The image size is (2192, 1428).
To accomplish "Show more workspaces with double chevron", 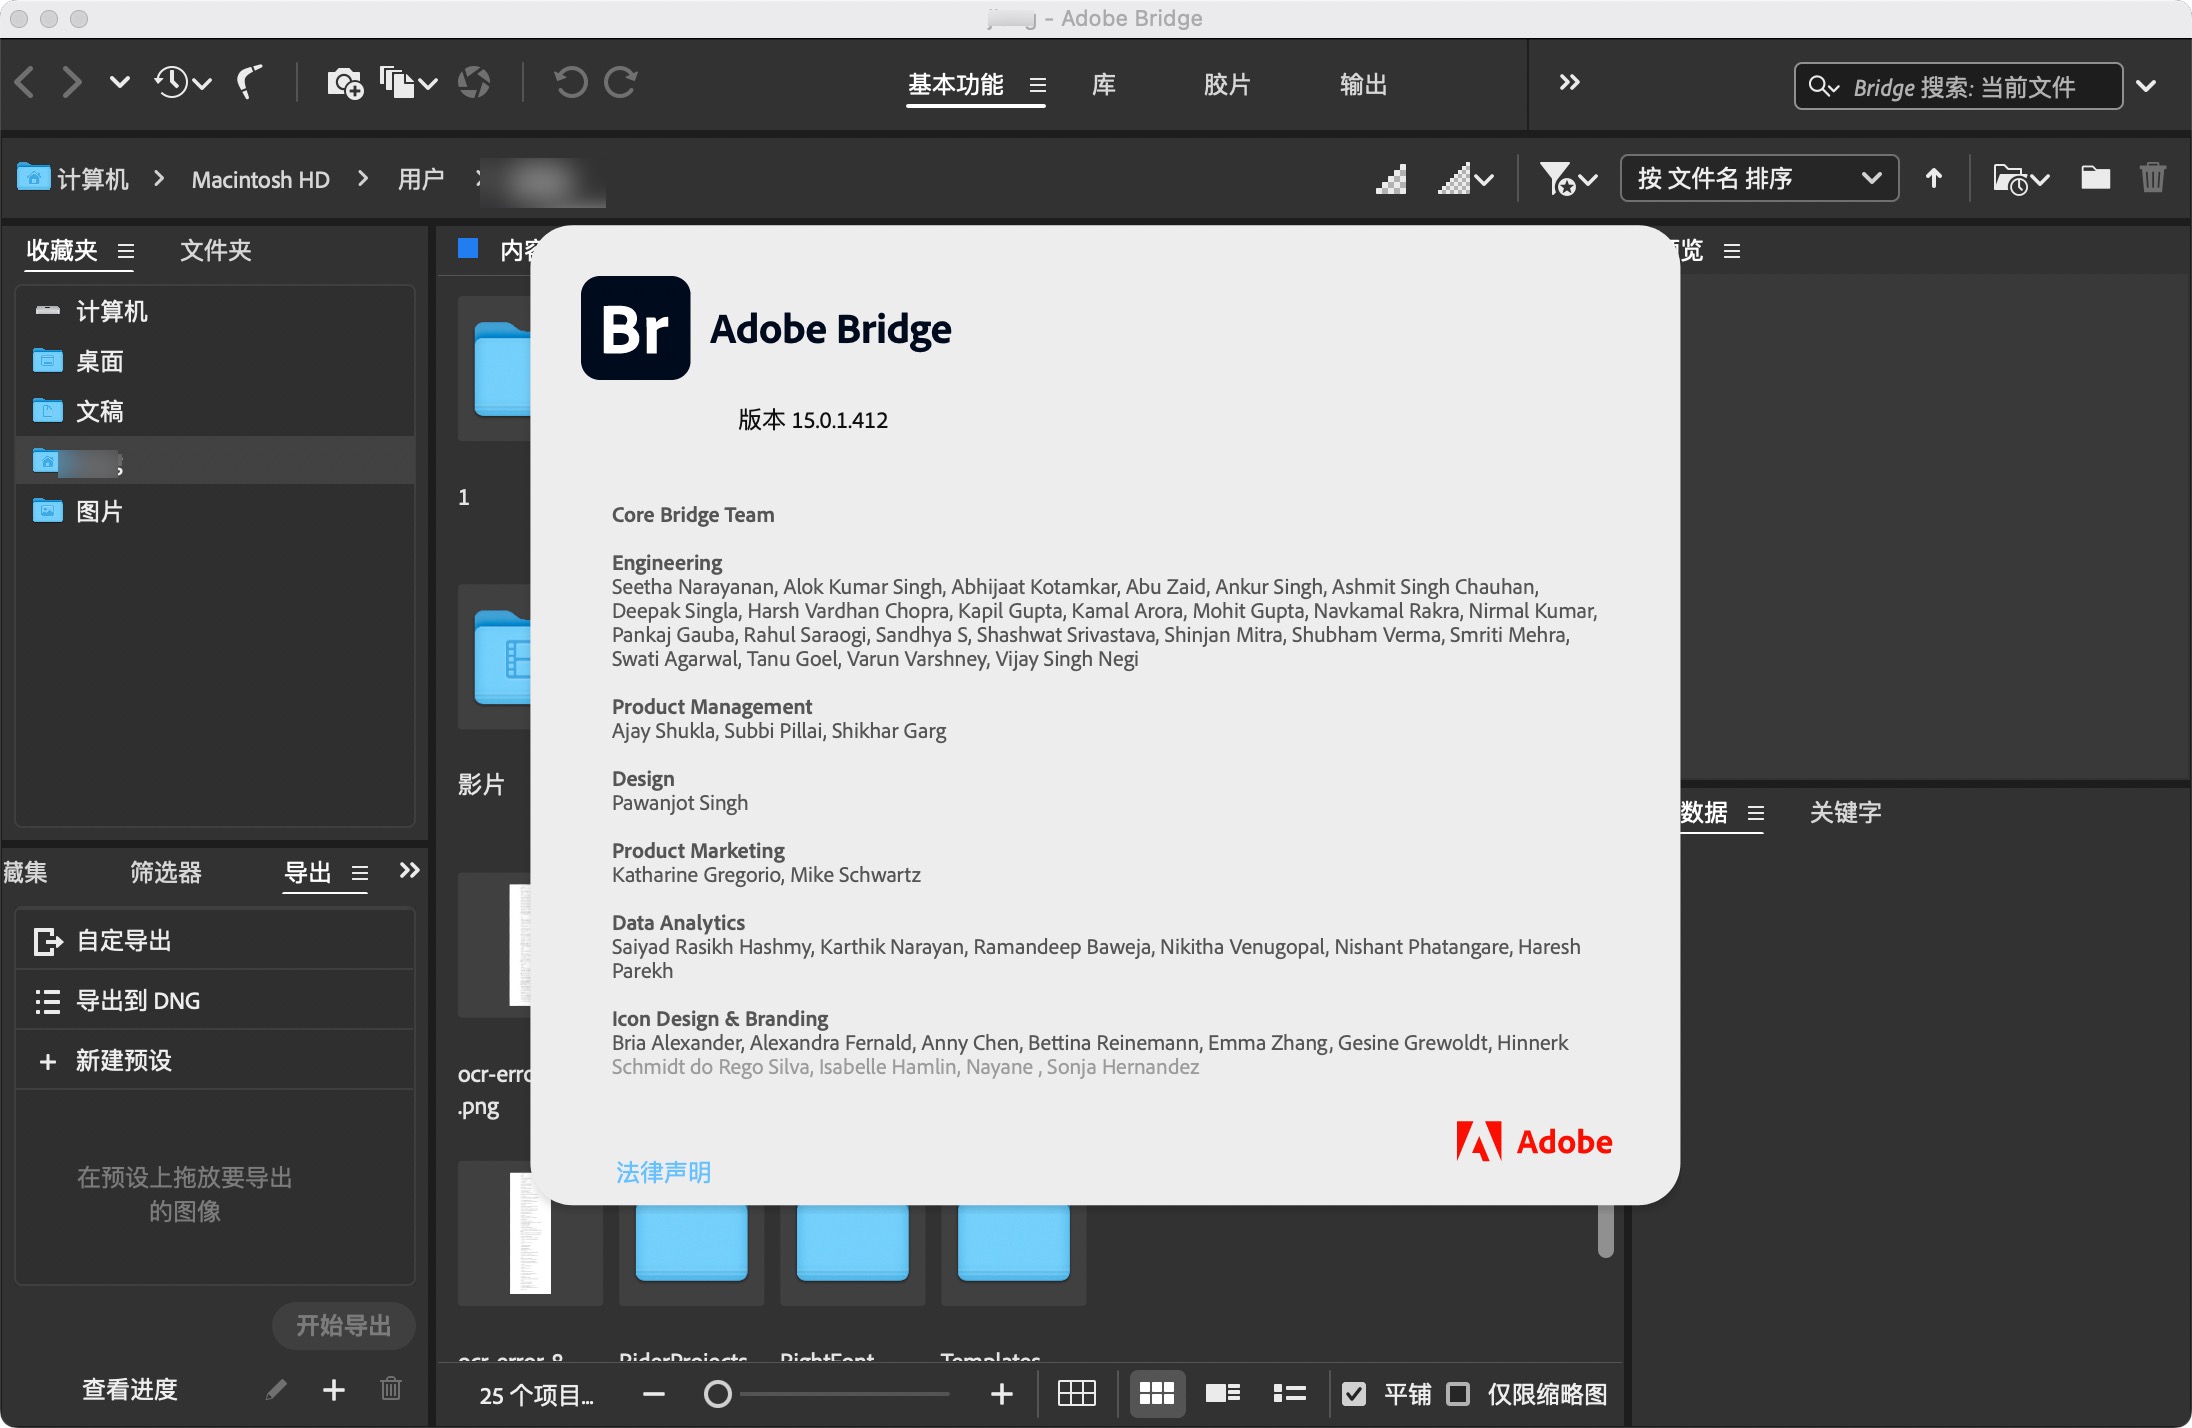I will click(x=1569, y=83).
